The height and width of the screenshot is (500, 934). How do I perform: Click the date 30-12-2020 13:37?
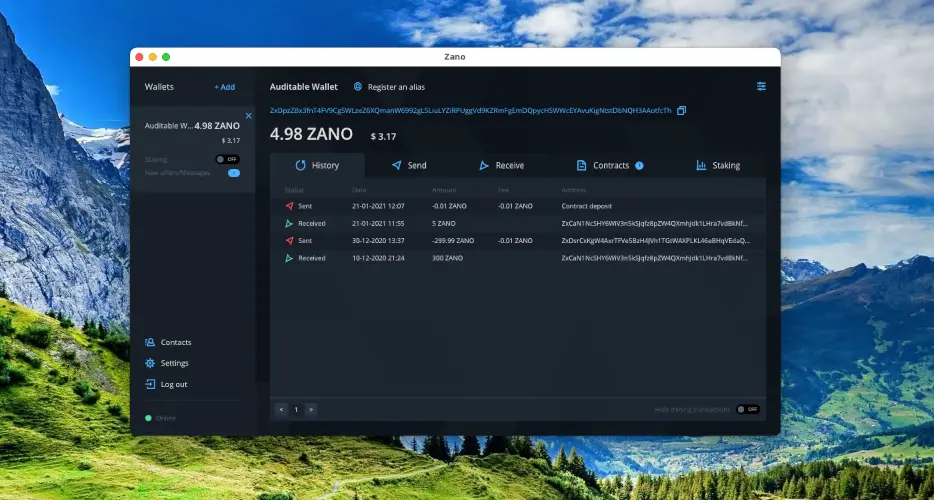coord(378,241)
